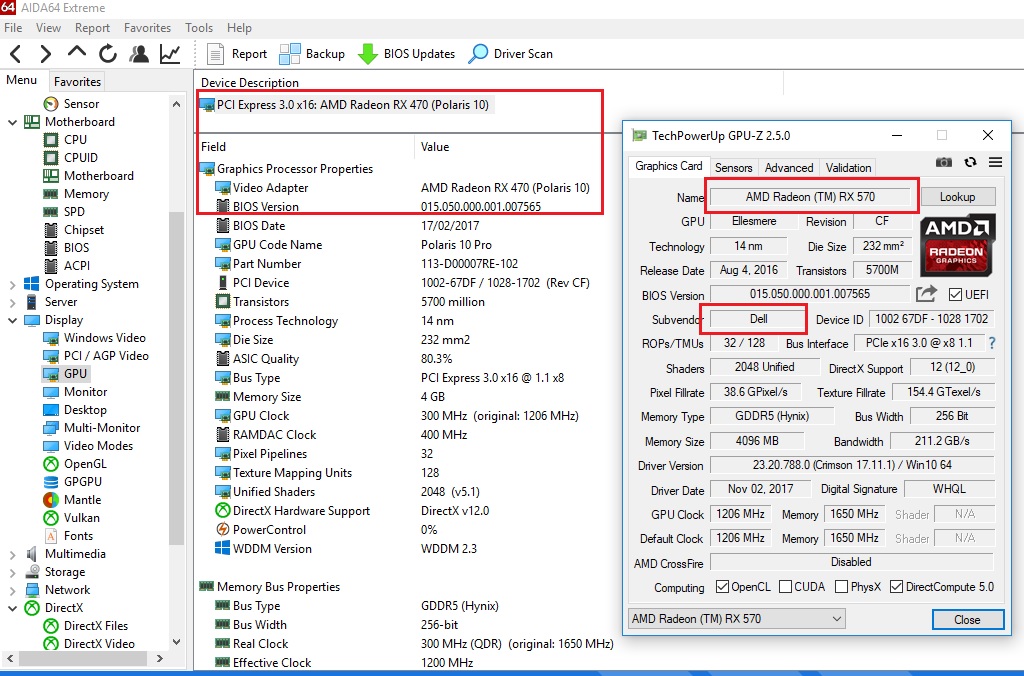Screen dimensions: 1024x676
Task: Open Fonts tree item
Action: pyautogui.click(x=68, y=536)
